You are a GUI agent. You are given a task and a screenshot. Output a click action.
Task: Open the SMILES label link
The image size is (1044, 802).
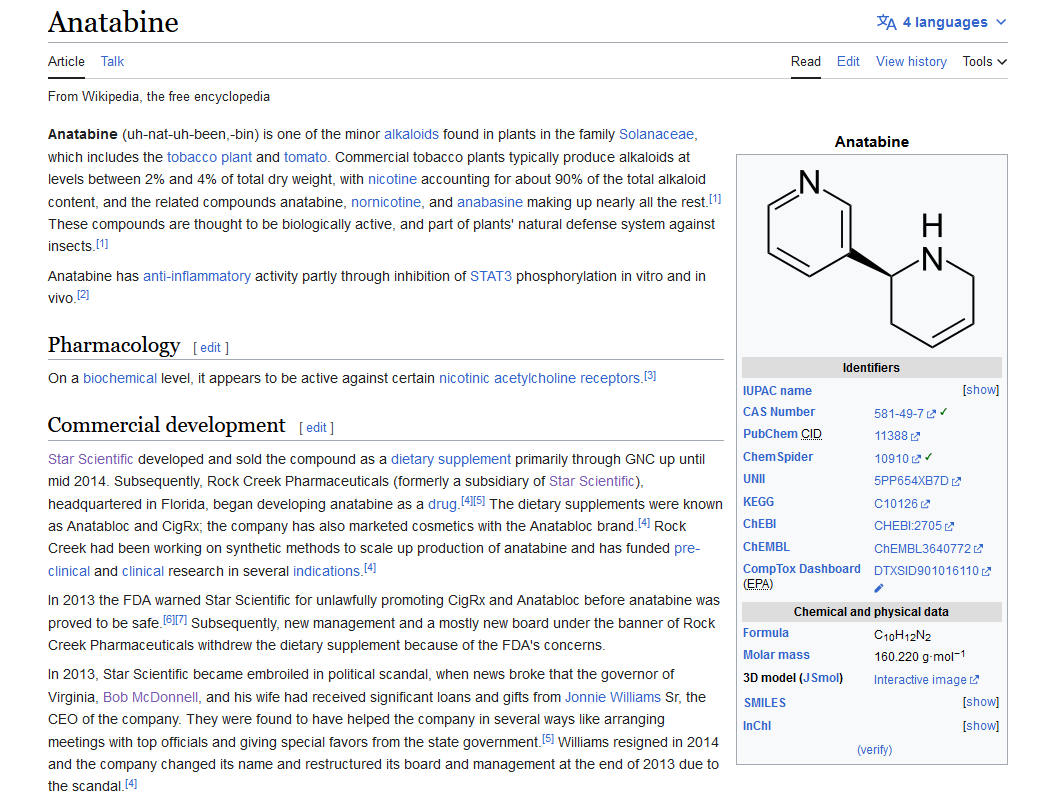(764, 703)
